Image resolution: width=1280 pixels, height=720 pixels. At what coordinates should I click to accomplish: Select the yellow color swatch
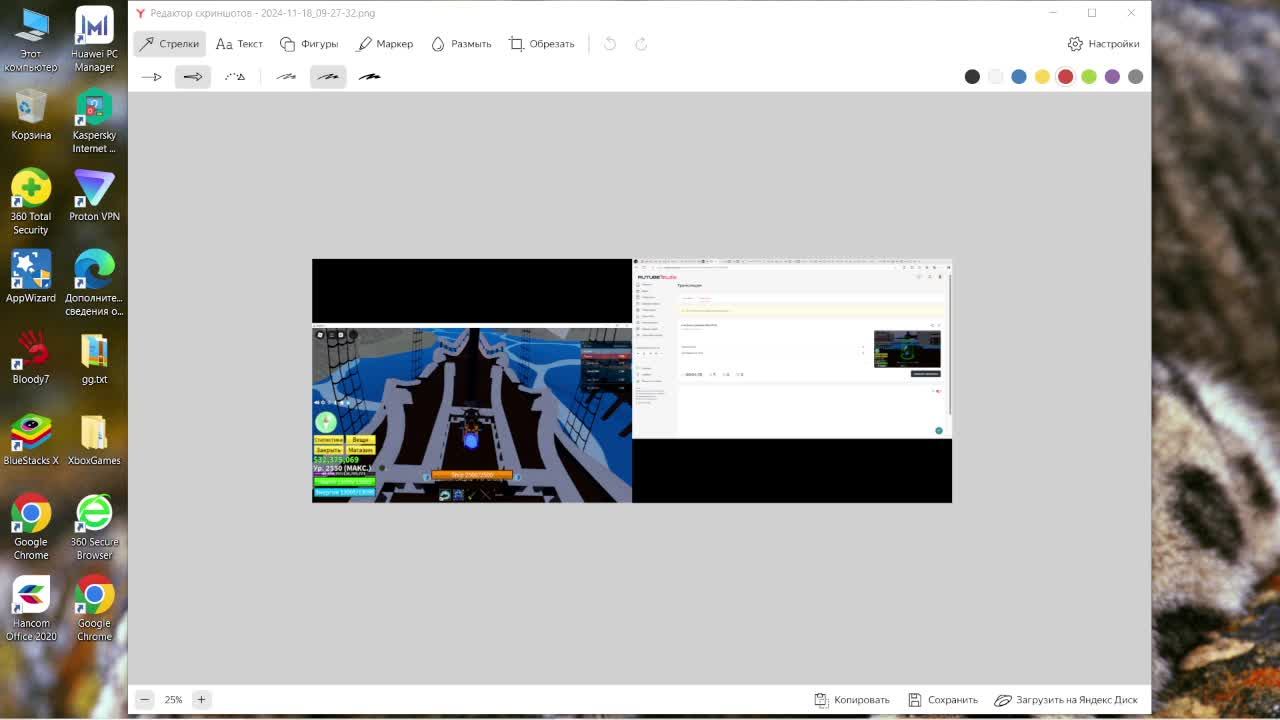[x=1042, y=77]
